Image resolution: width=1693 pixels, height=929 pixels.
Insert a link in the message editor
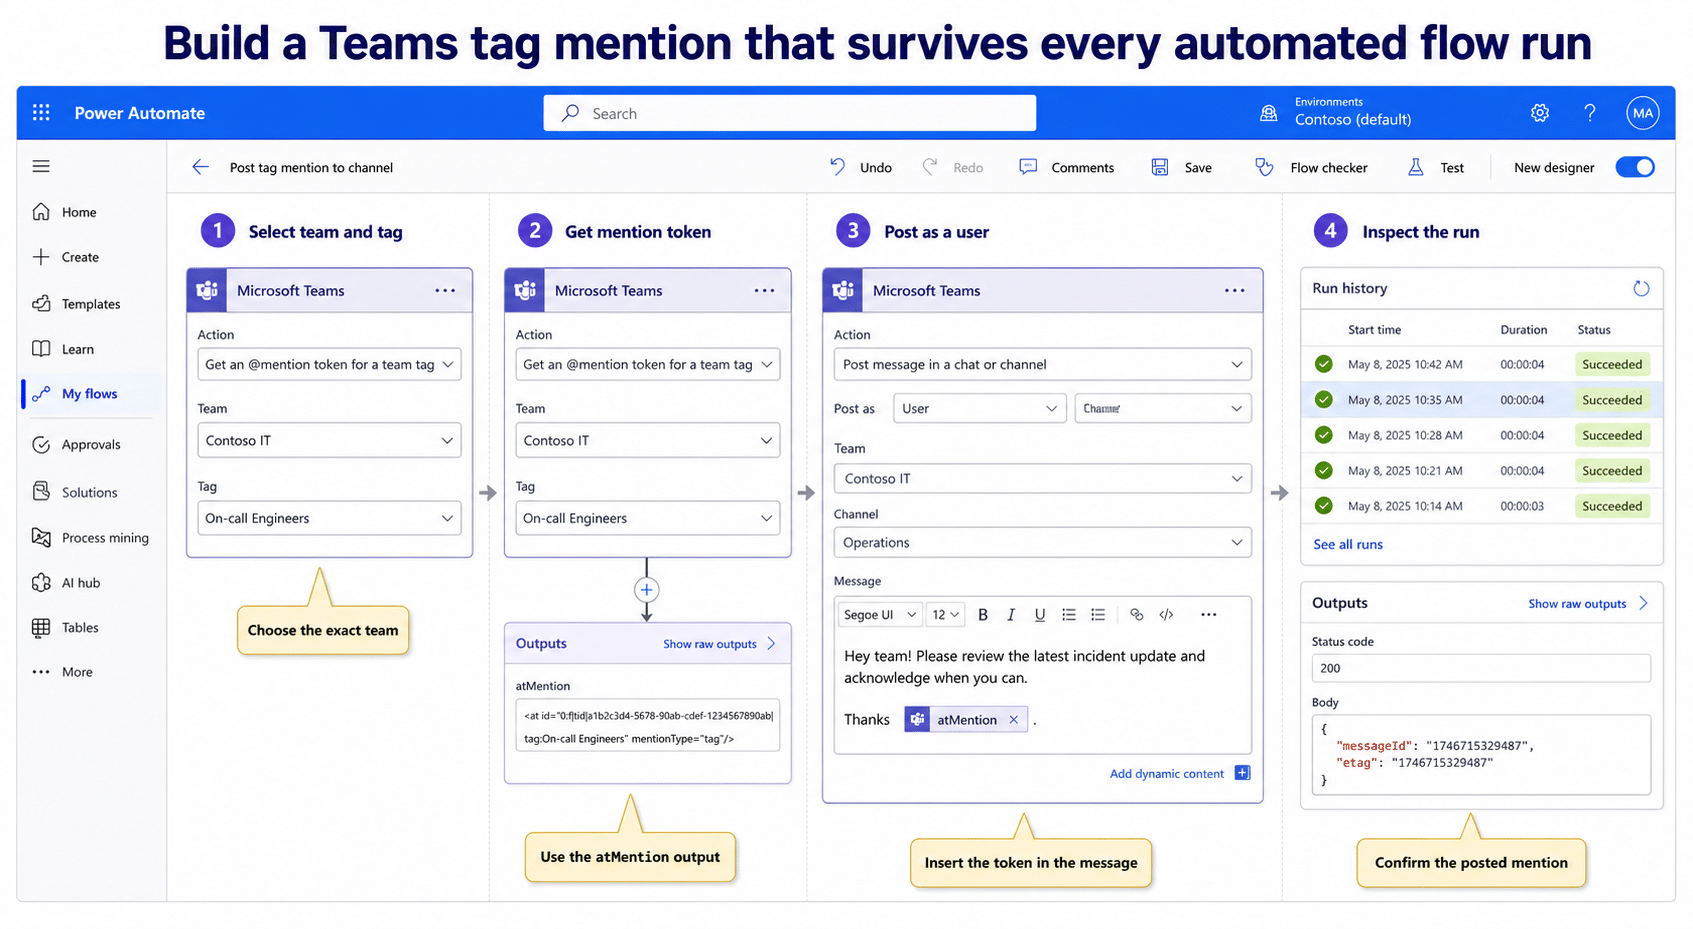(1136, 615)
